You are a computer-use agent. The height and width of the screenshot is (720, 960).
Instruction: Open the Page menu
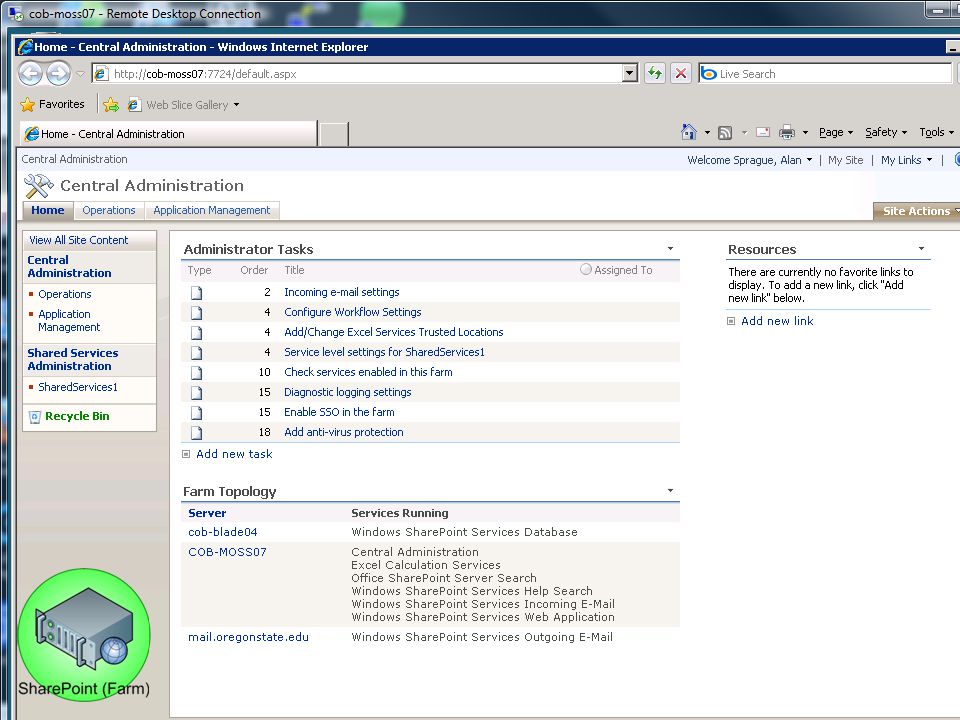pyautogui.click(x=836, y=132)
